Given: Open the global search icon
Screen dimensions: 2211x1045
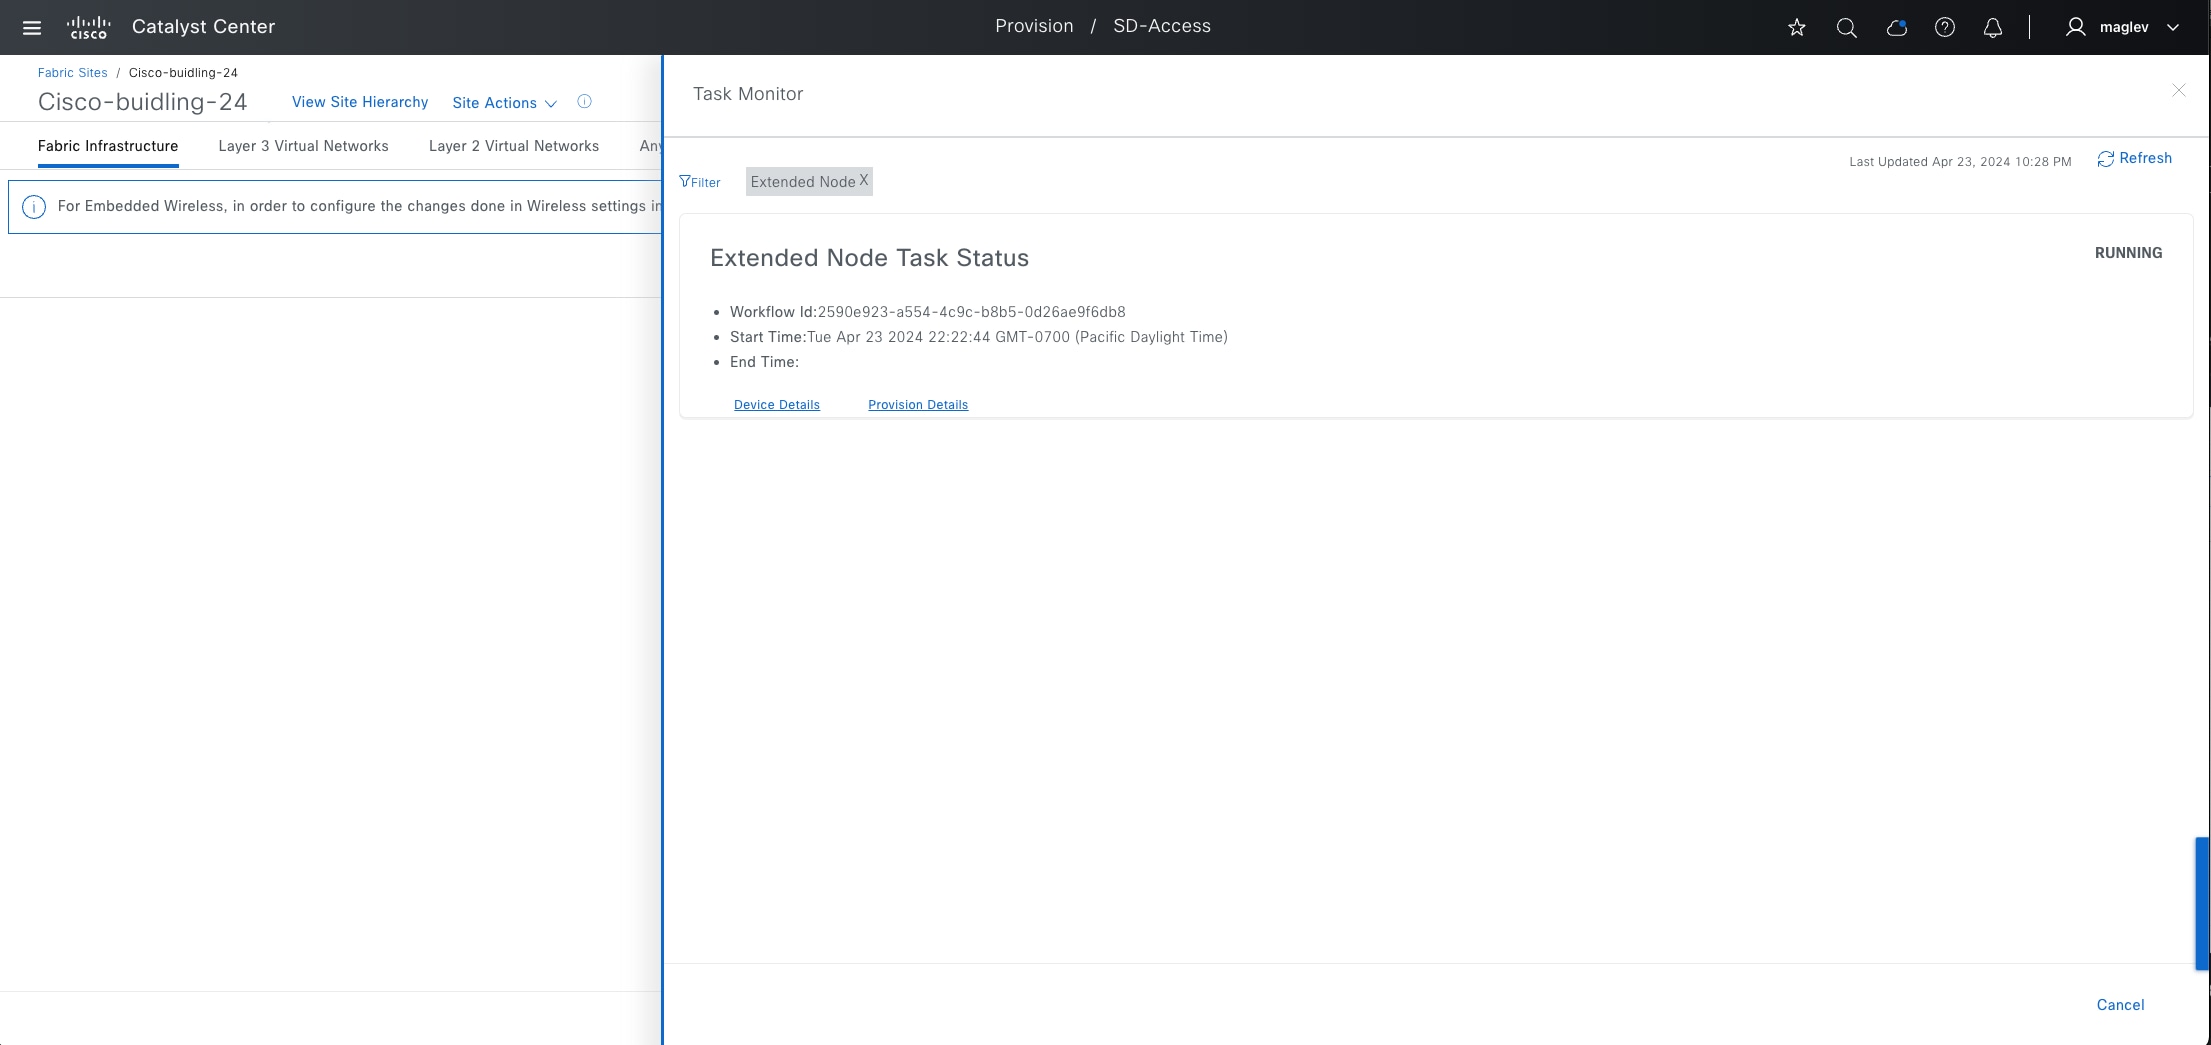Looking at the screenshot, I should pyautogui.click(x=1846, y=27).
